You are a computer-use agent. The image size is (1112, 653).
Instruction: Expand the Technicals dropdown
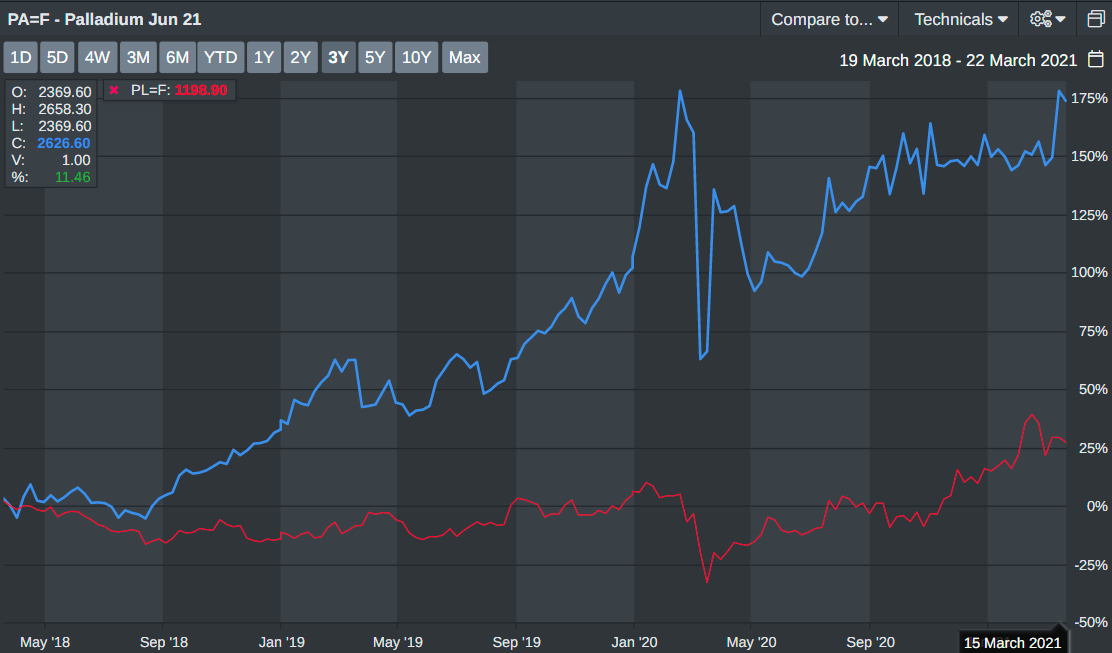(x=960, y=19)
